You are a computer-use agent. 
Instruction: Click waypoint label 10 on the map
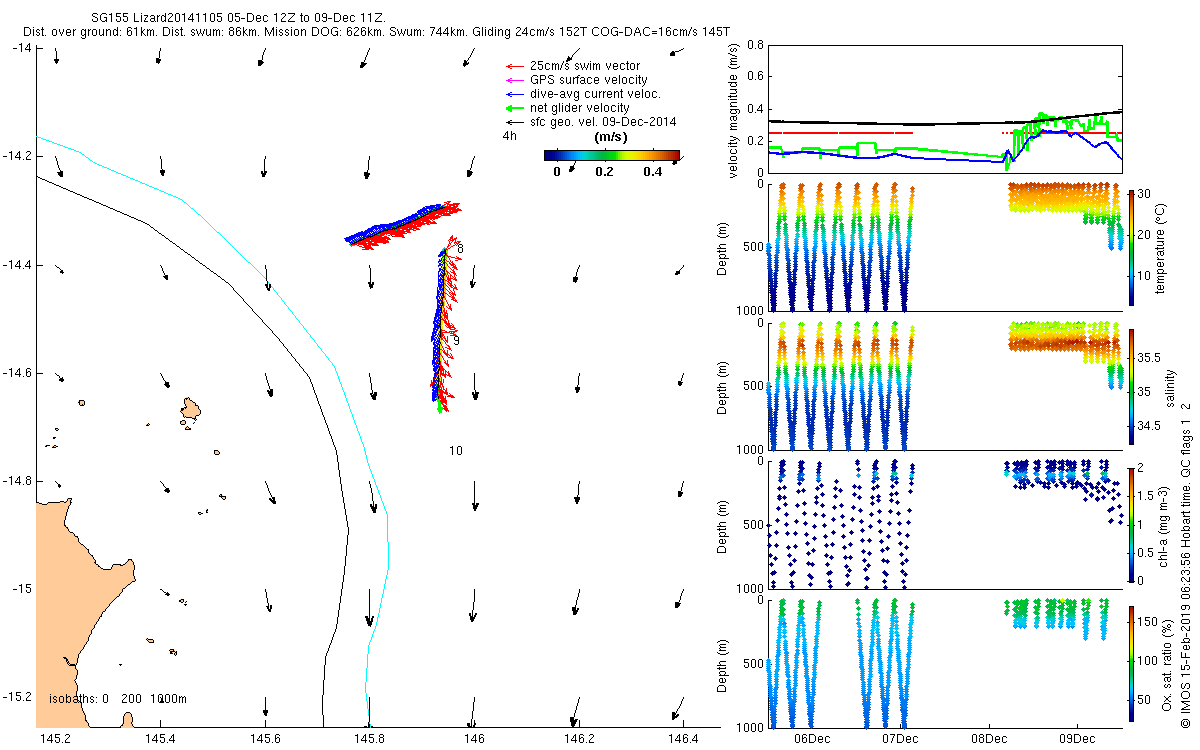455,451
